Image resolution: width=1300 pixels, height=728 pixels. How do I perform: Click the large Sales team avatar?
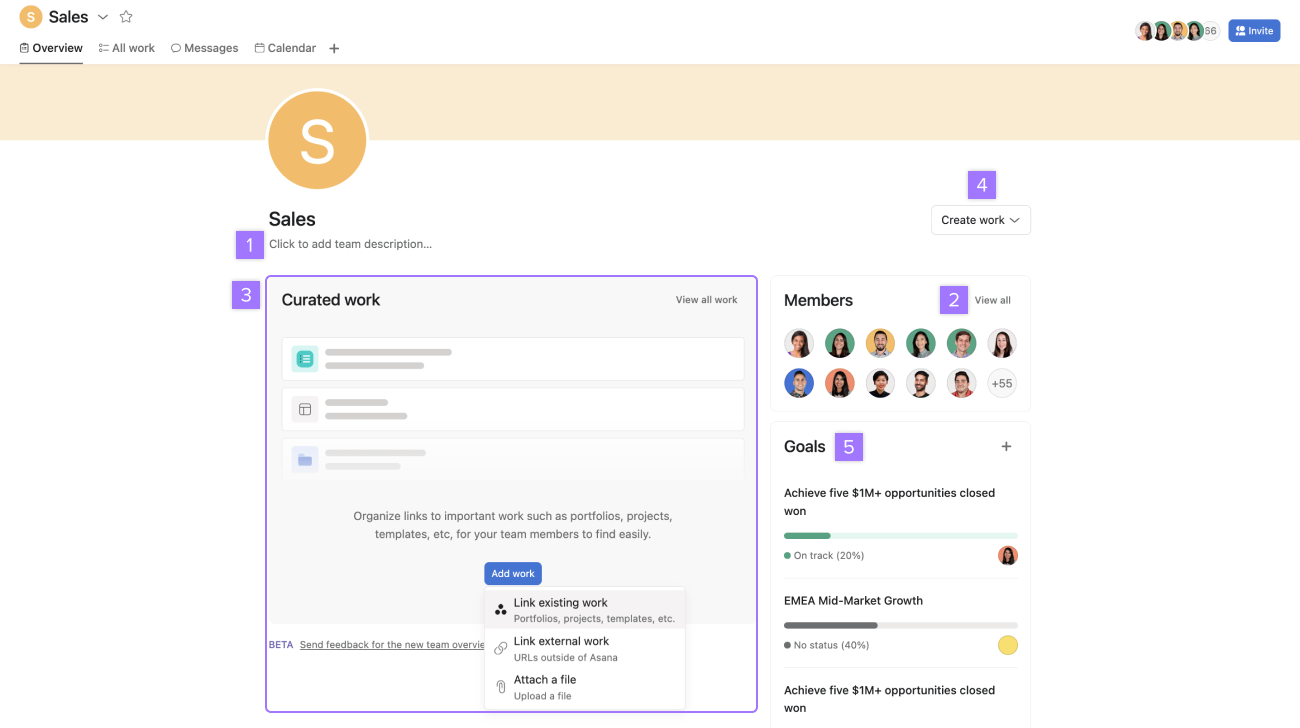pyautogui.click(x=317, y=141)
